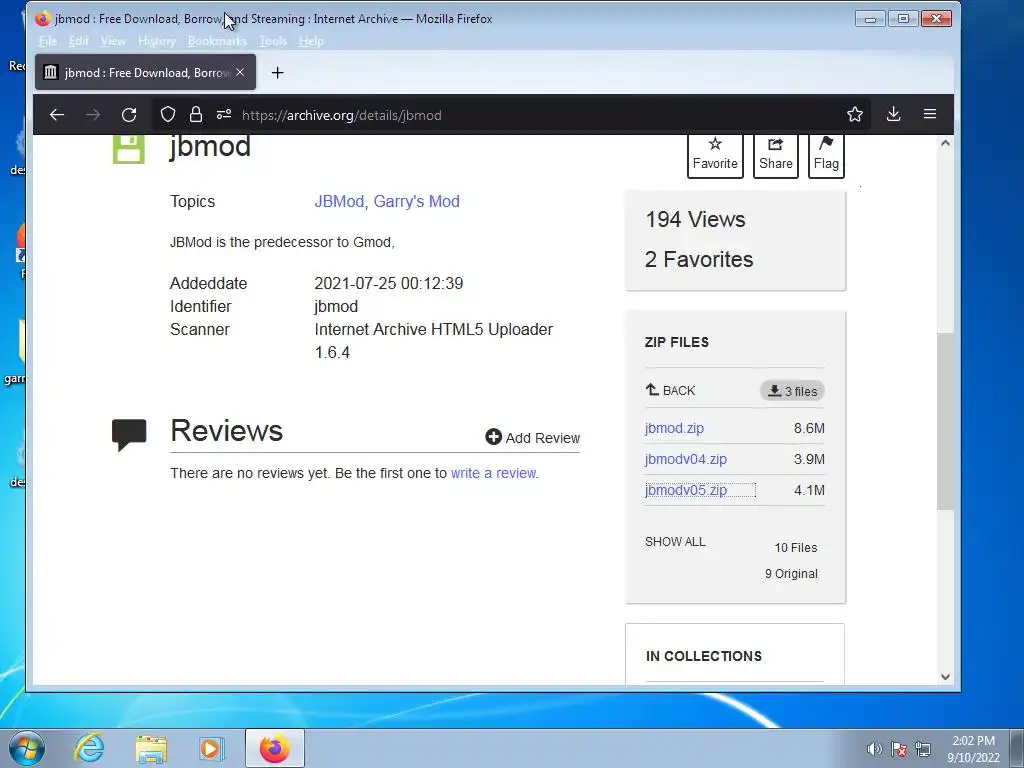Viewport: 1024px width, 768px height.
Task: Click the page scrollbar down arrow
Action: coord(945,677)
